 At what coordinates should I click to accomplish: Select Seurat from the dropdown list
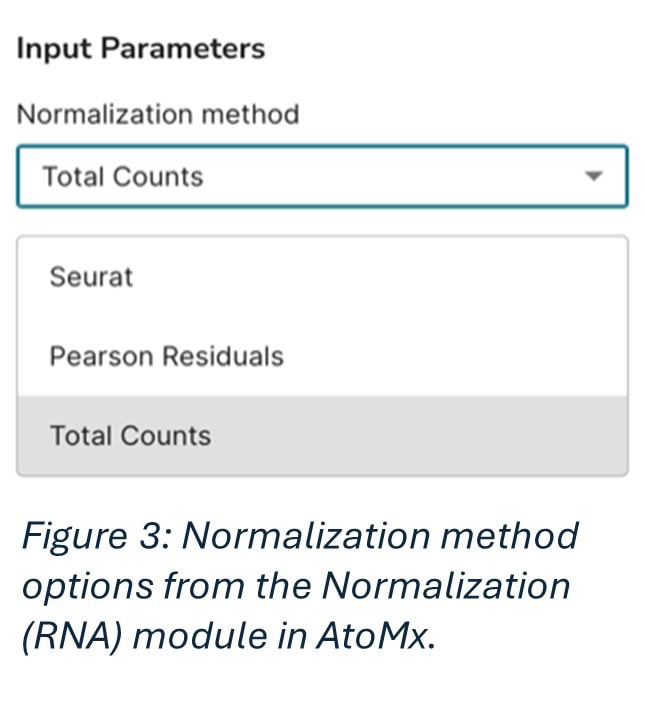91,276
